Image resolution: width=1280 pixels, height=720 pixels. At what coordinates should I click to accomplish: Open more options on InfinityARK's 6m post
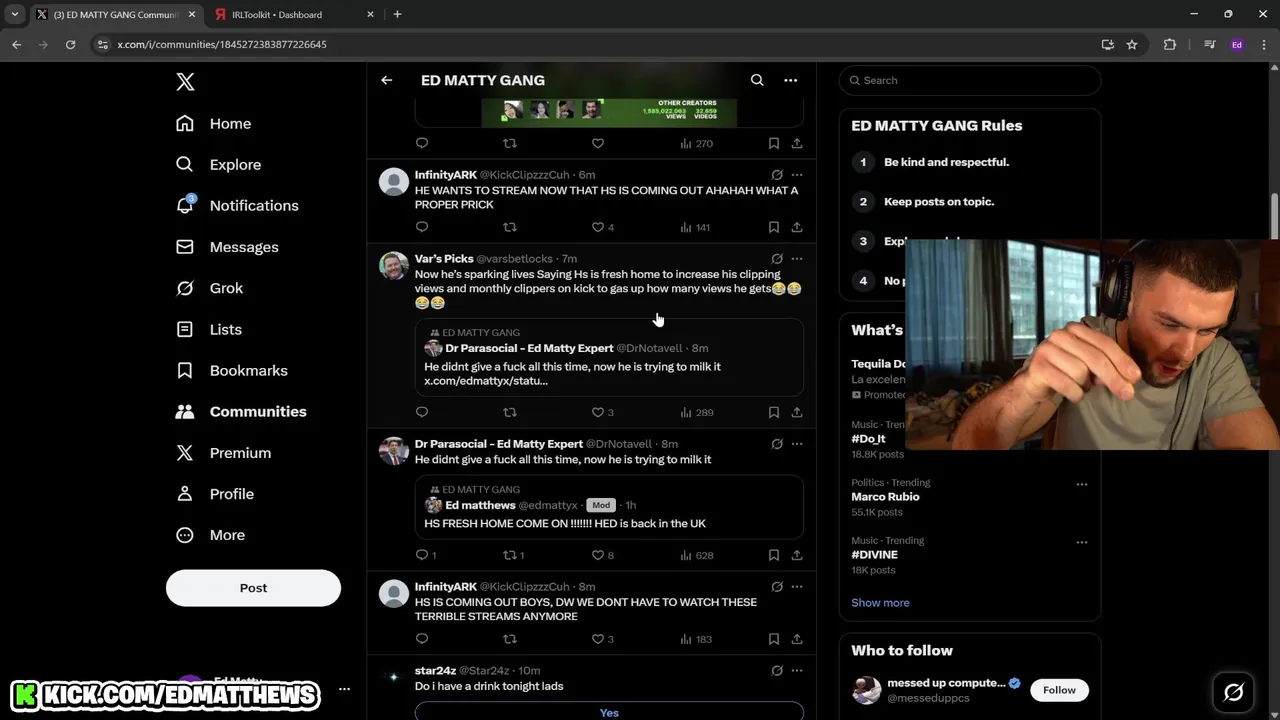tap(797, 175)
